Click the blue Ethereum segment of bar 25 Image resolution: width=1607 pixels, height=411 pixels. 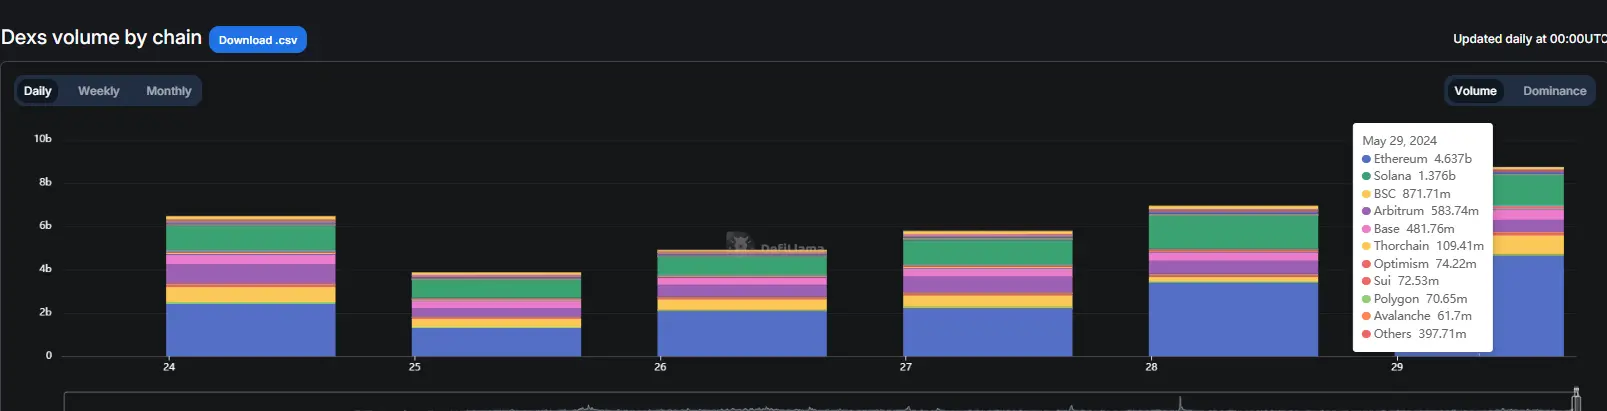[496, 342]
